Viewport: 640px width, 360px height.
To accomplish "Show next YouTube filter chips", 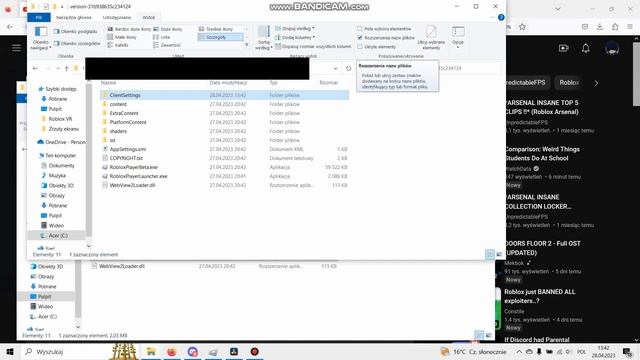I will pyautogui.click(x=596, y=83).
